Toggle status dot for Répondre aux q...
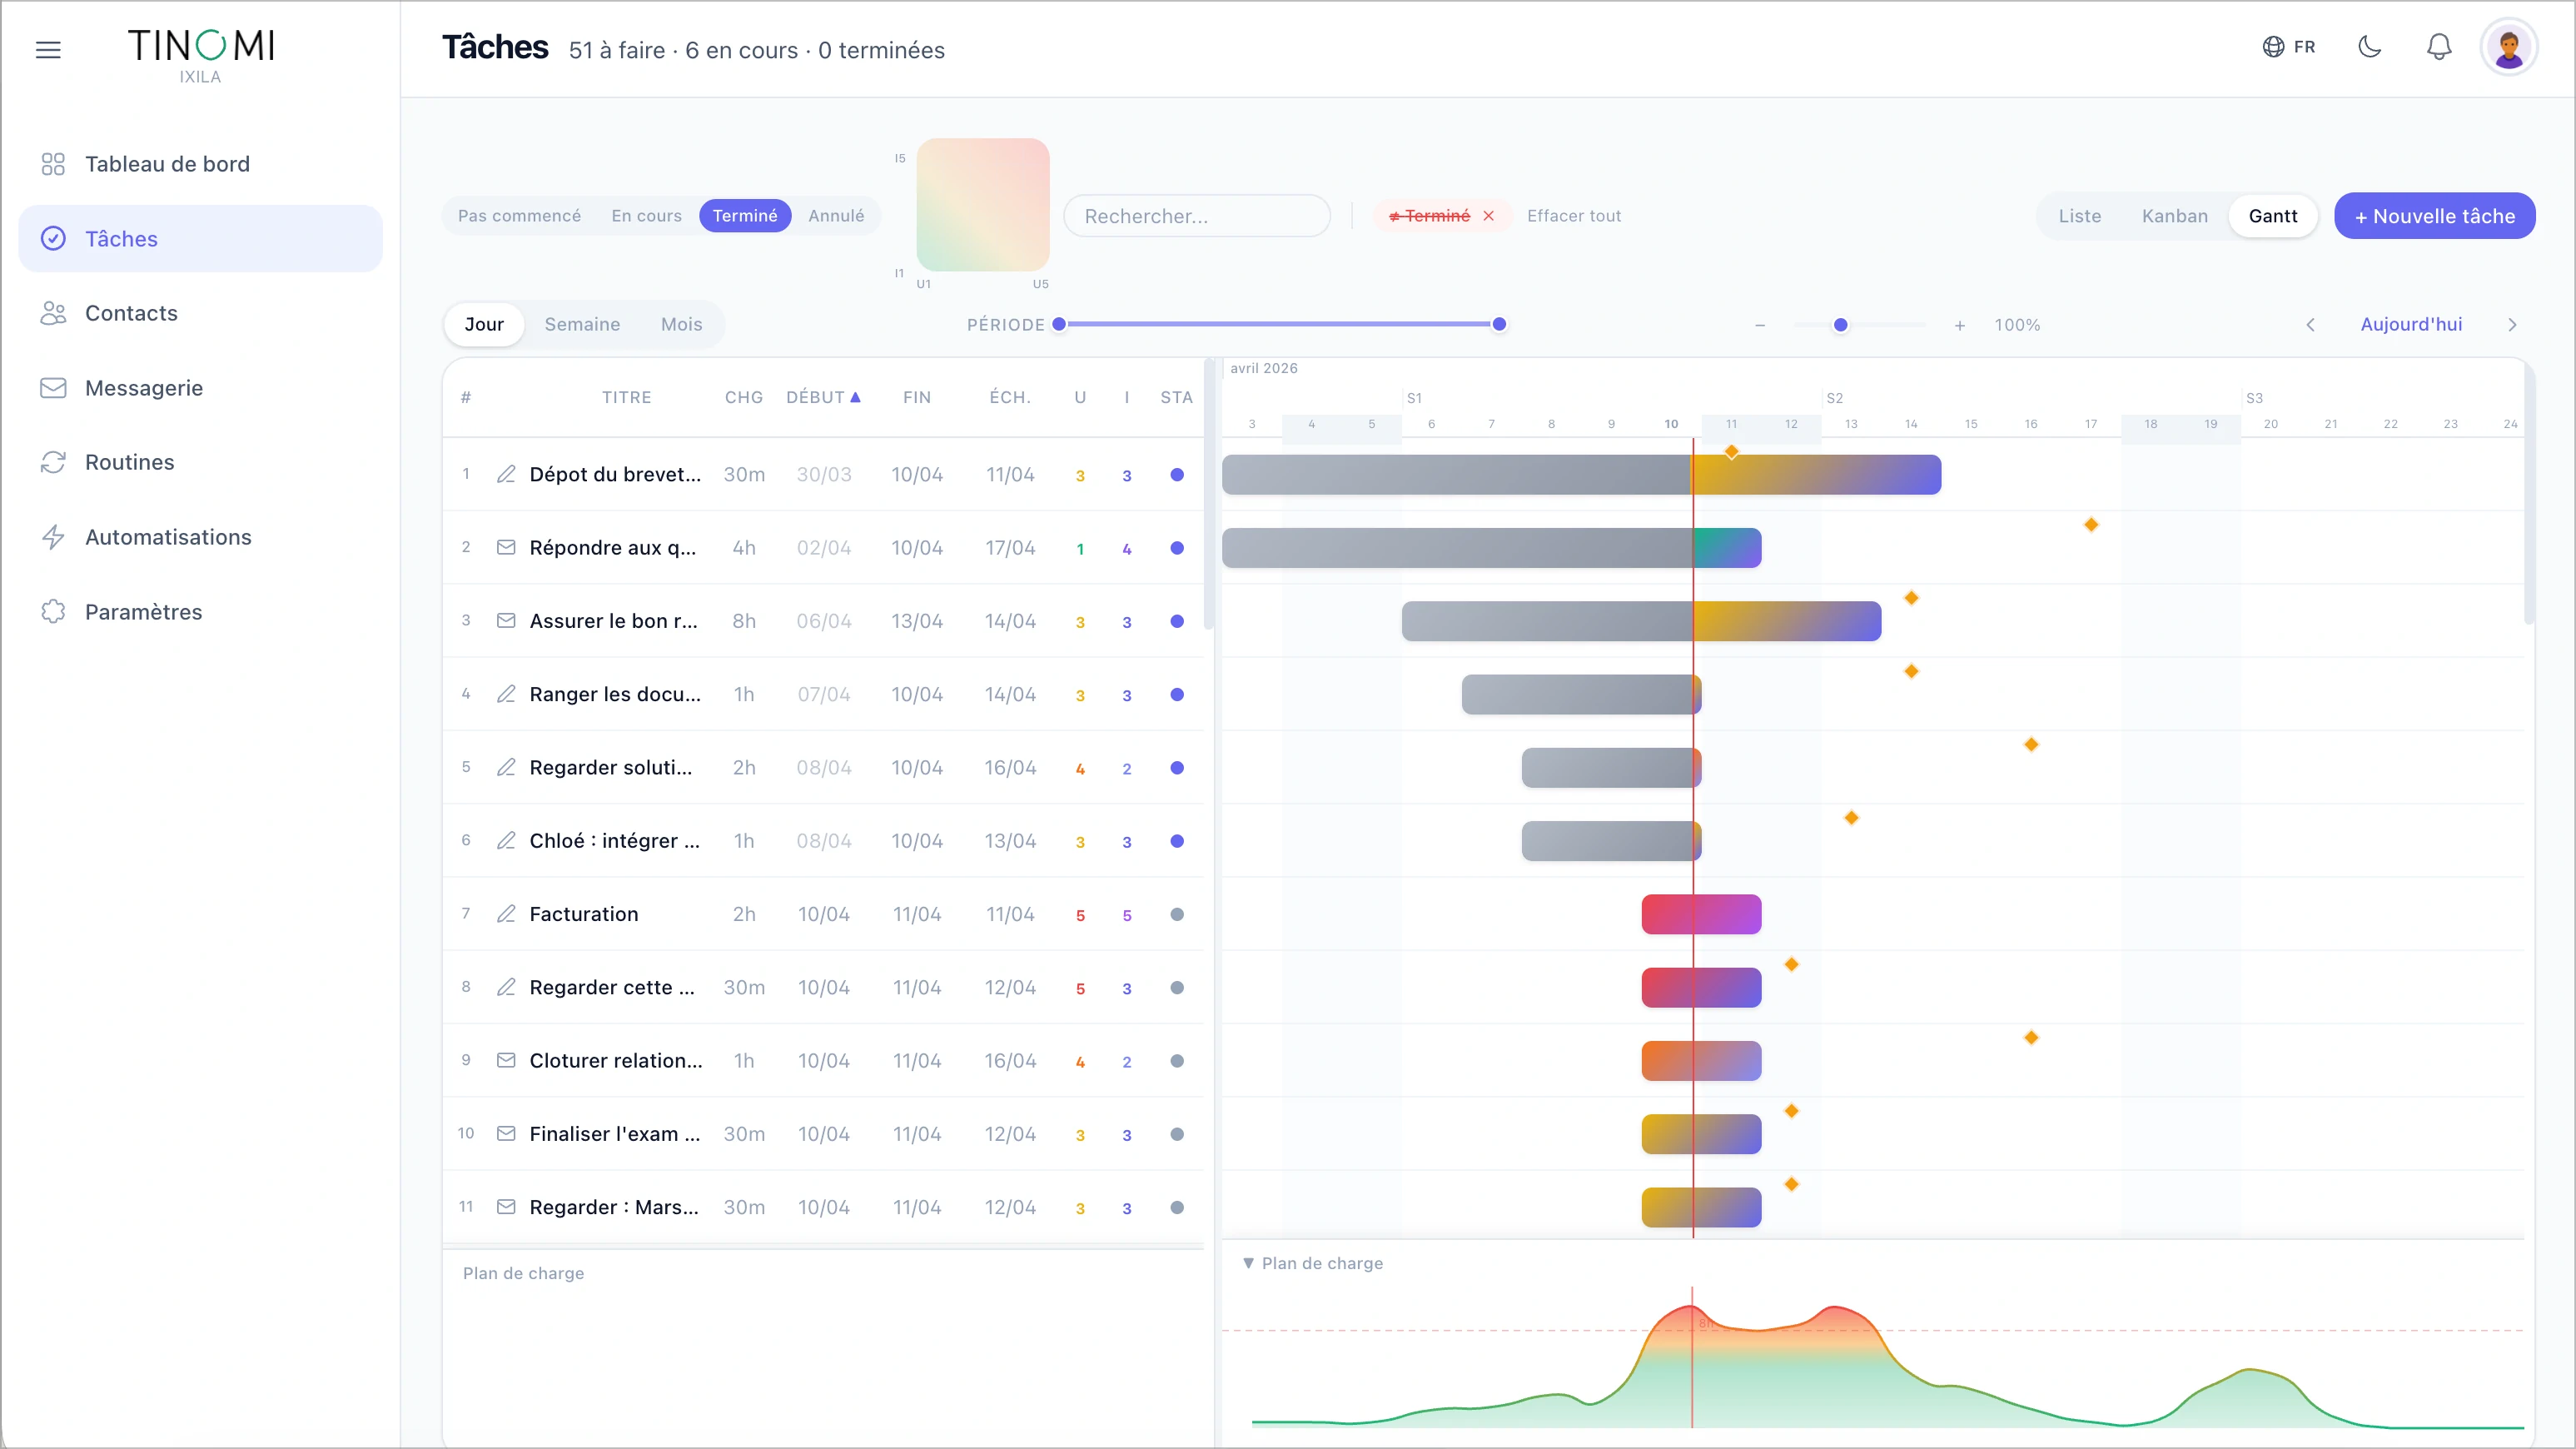 [x=1177, y=548]
